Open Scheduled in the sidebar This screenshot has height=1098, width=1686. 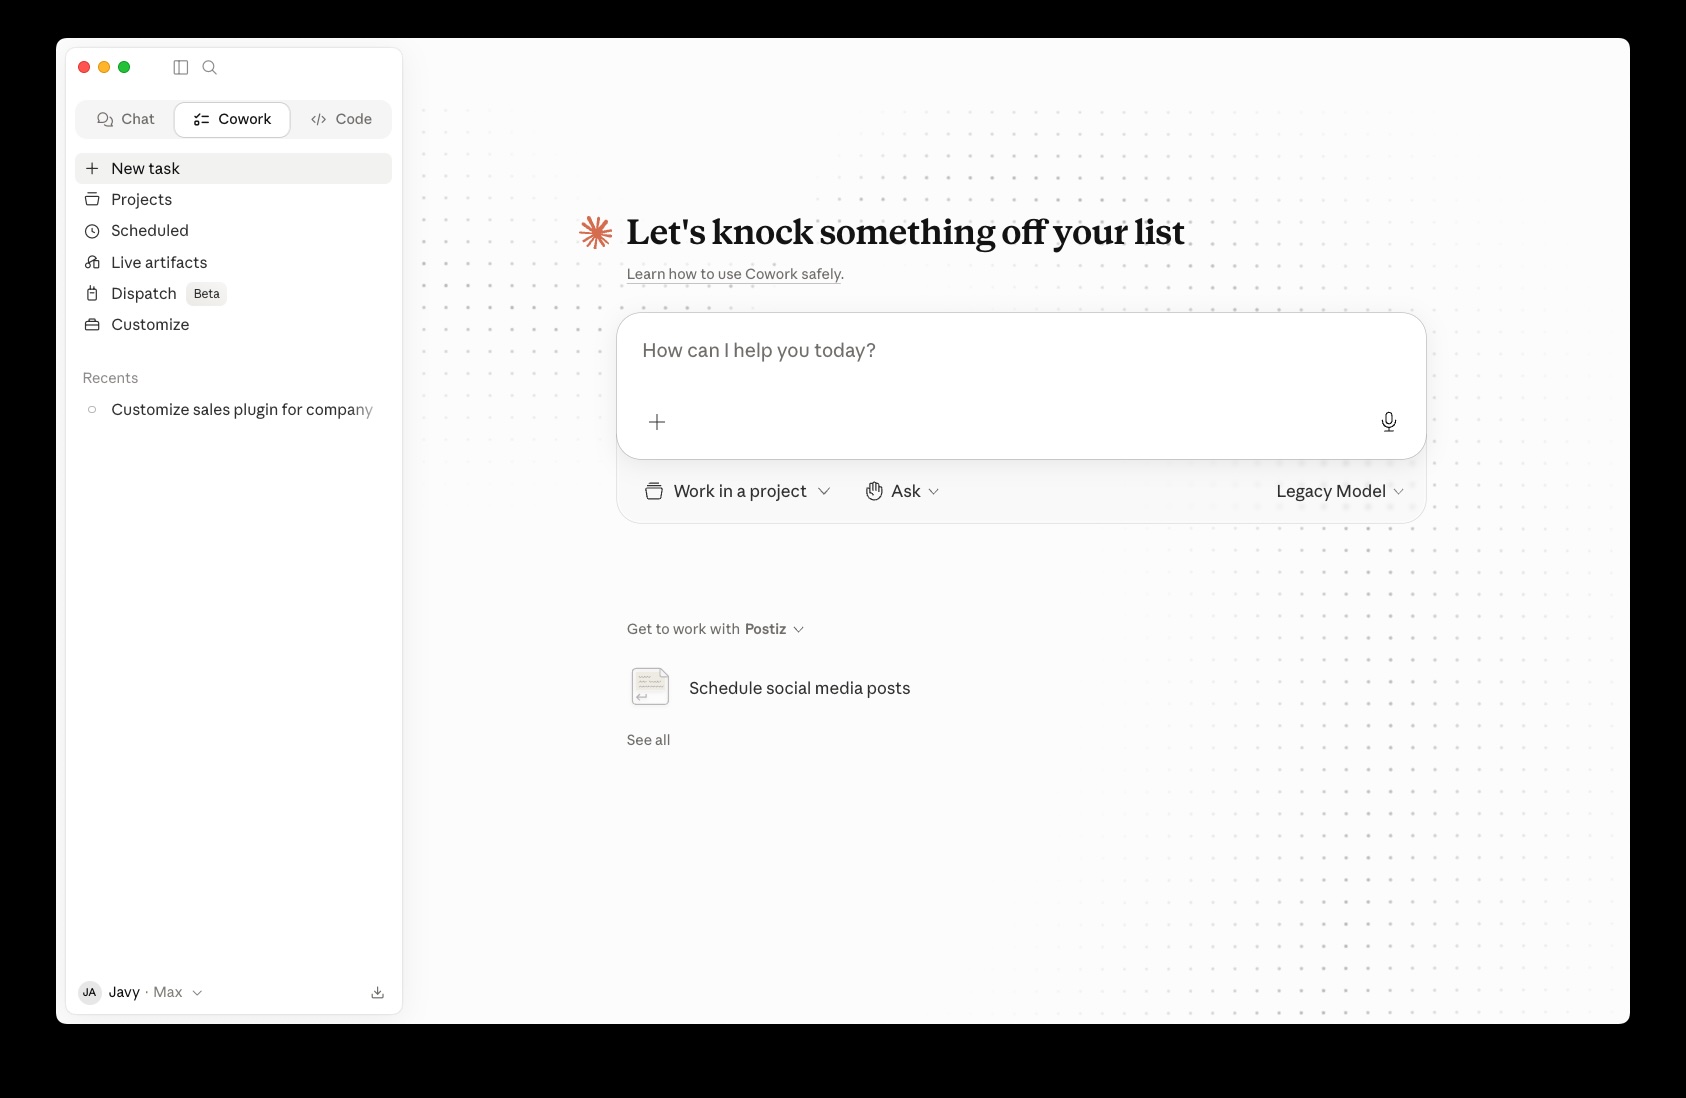(x=233, y=230)
